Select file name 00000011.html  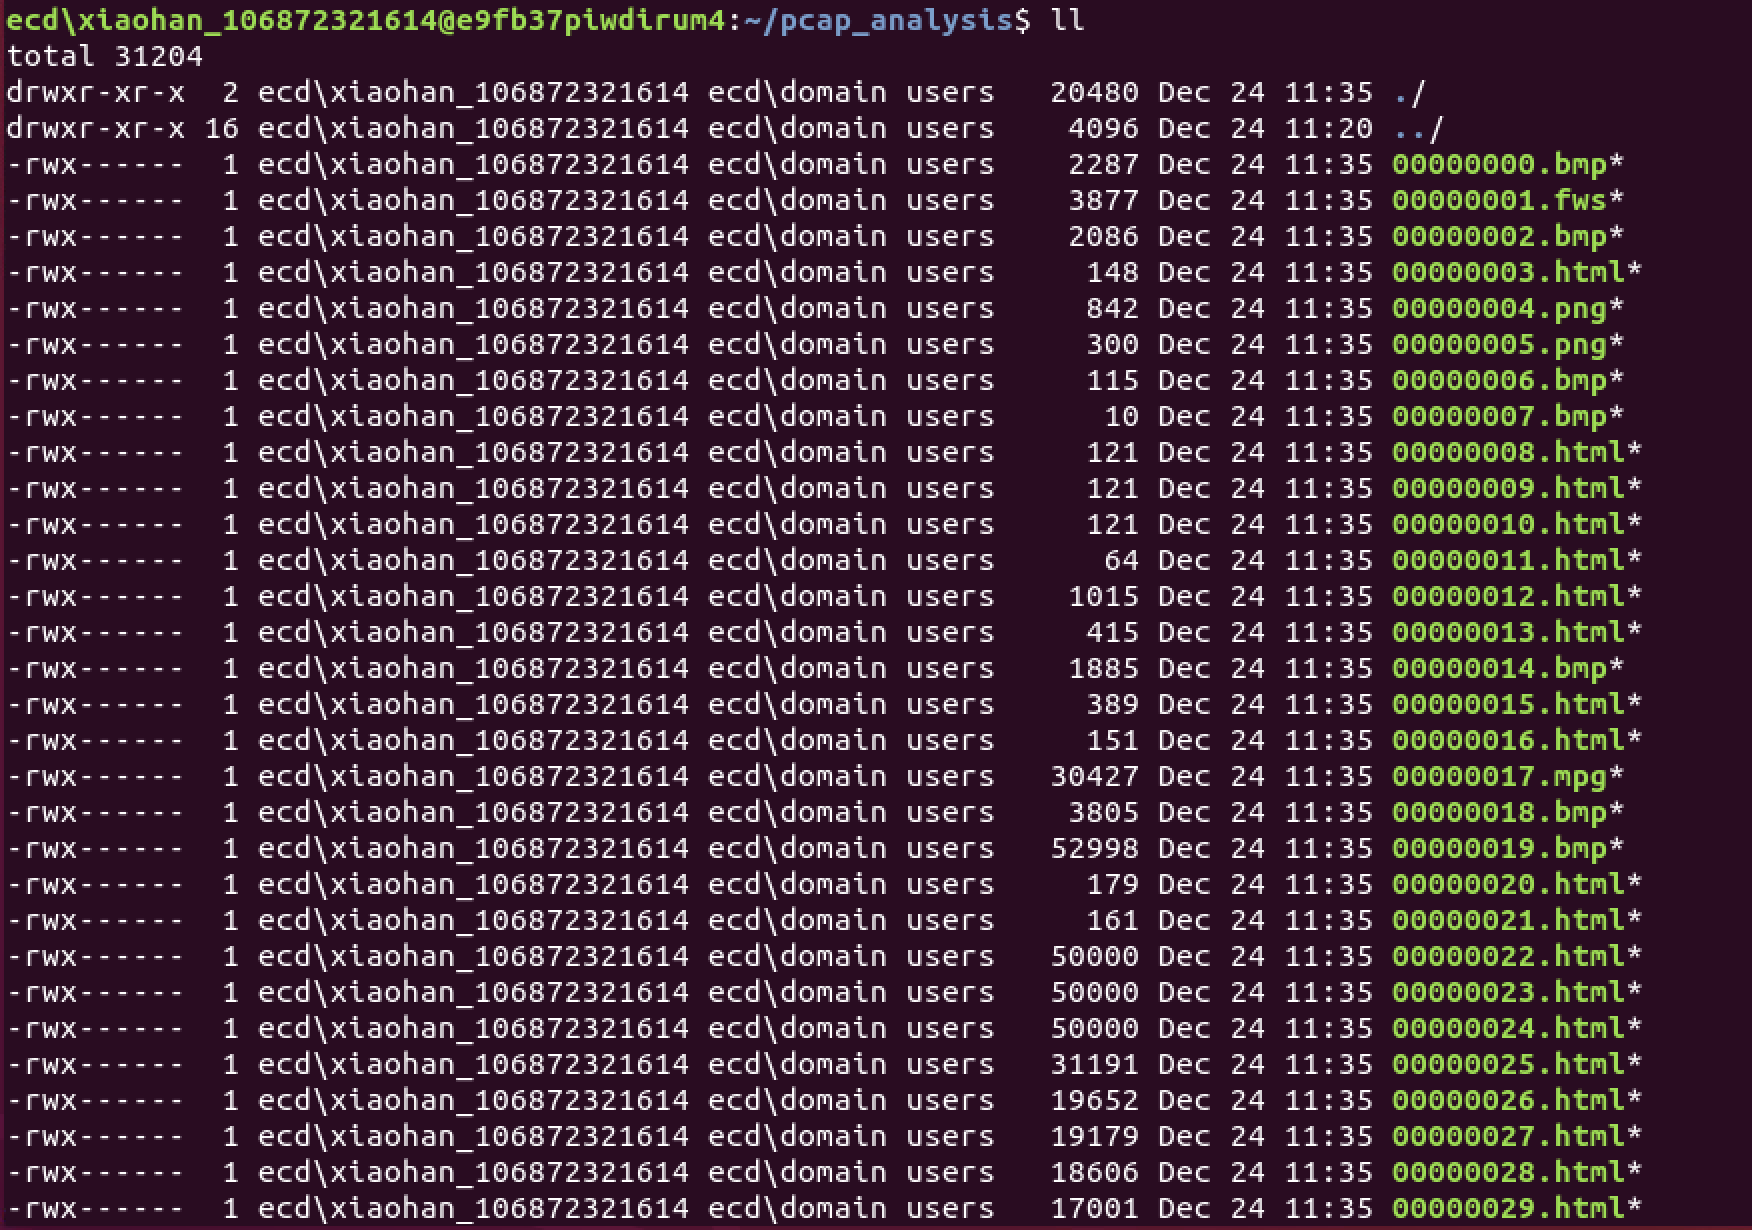pyautogui.click(x=1508, y=560)
